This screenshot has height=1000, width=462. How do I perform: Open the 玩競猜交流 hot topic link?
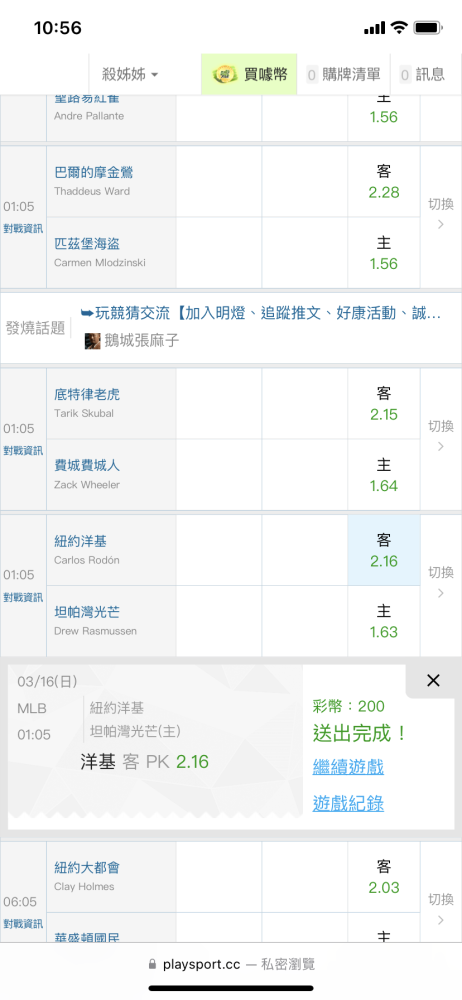click(260, 313)
